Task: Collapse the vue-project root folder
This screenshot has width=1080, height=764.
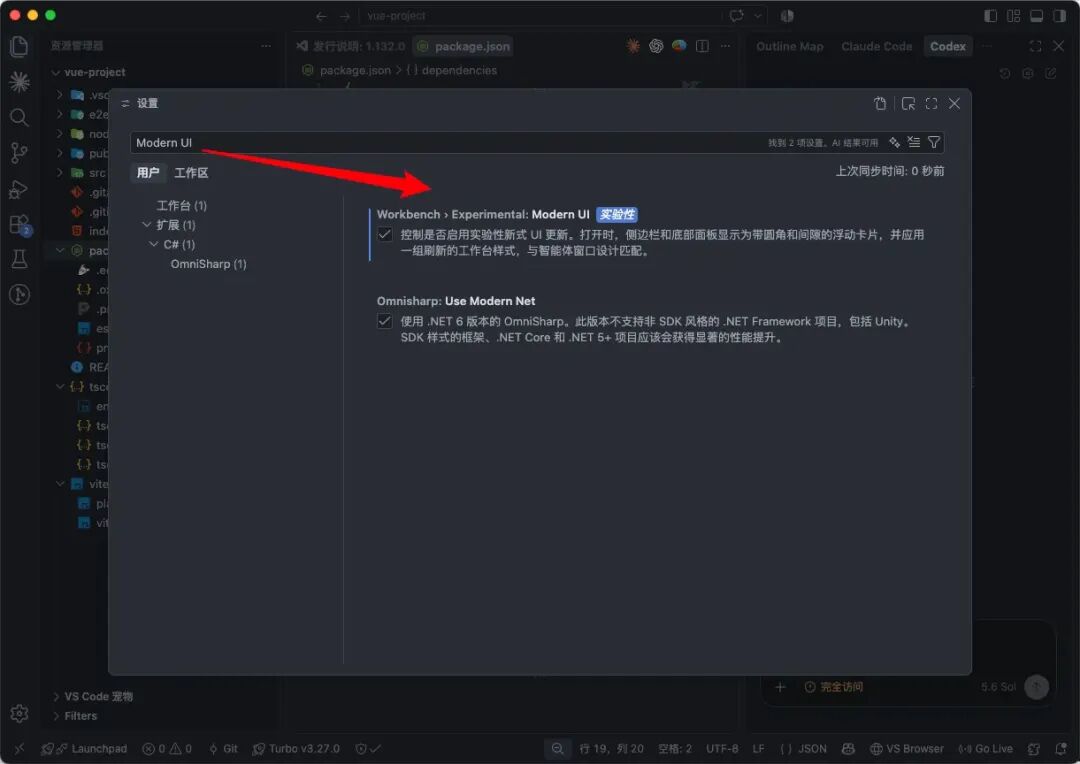Action: 56,72
